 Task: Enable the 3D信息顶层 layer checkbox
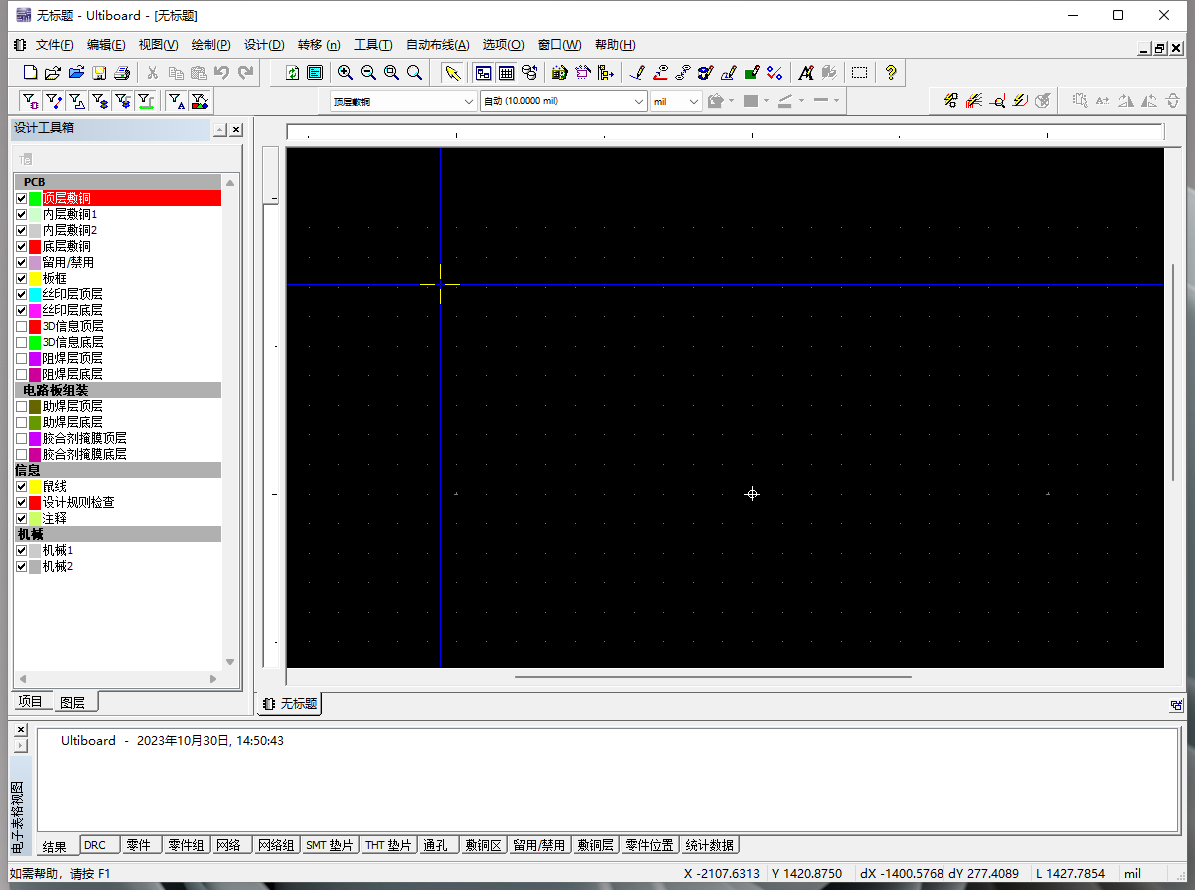22,326
